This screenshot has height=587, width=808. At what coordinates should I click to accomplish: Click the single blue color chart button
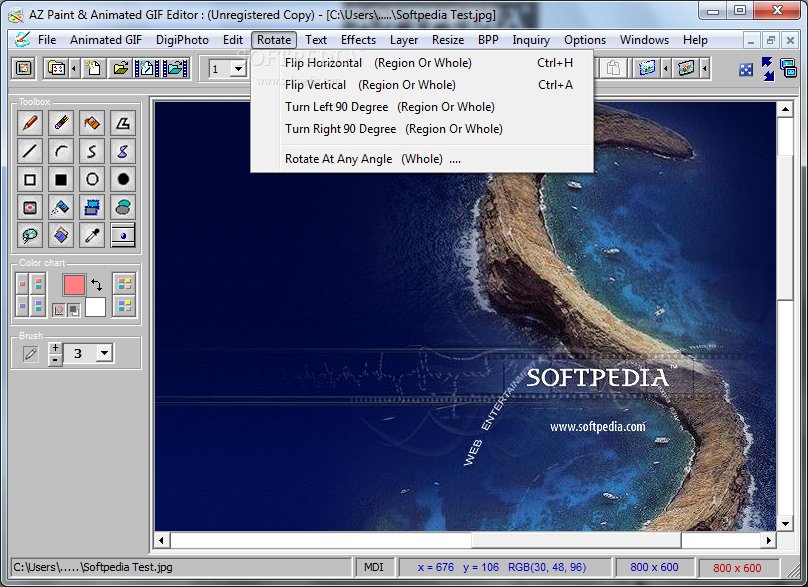pyautogui.click(x=22, y=306)
